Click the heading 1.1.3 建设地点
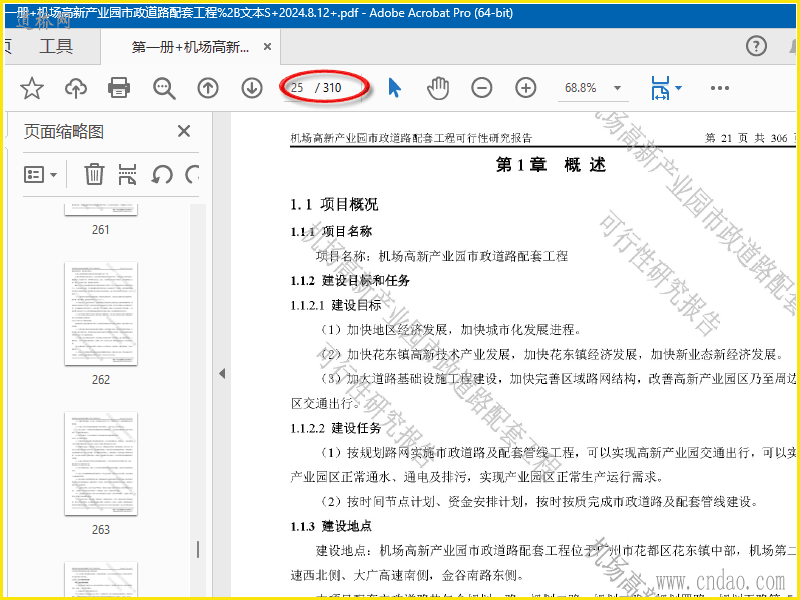The width and height of the screenshot is (800, 600). click(x=331, y=526)
